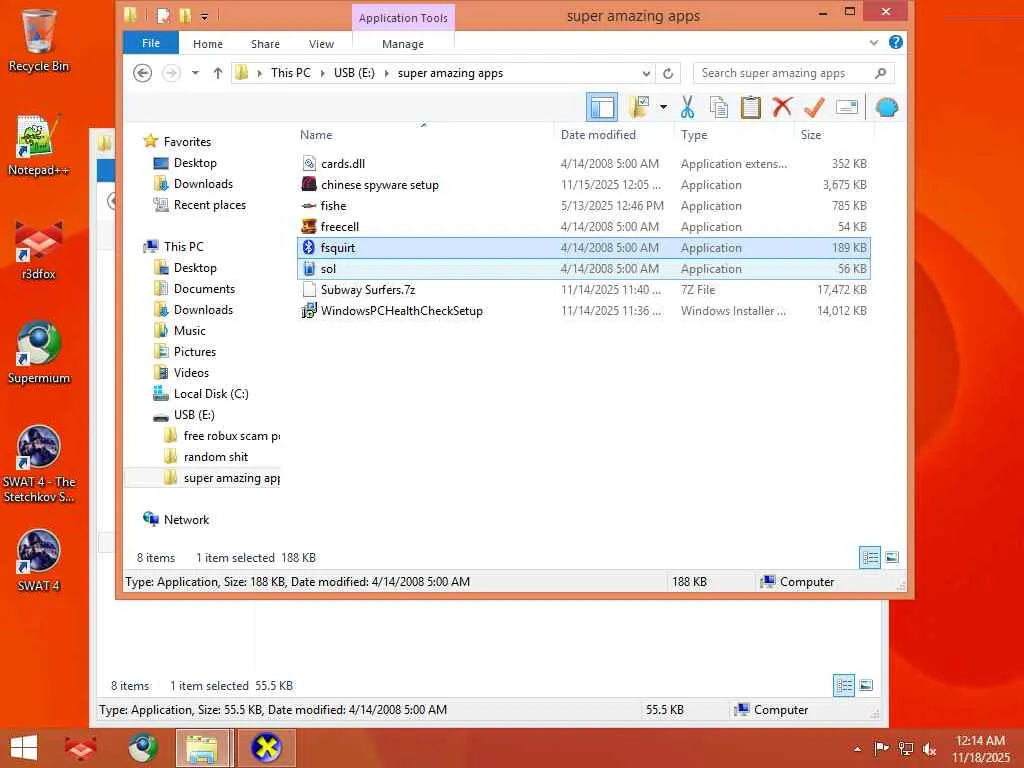The width and height of the screenshot is (1024, 768).
Task: Open the random shit folder in tree
Action: (216, 456)
